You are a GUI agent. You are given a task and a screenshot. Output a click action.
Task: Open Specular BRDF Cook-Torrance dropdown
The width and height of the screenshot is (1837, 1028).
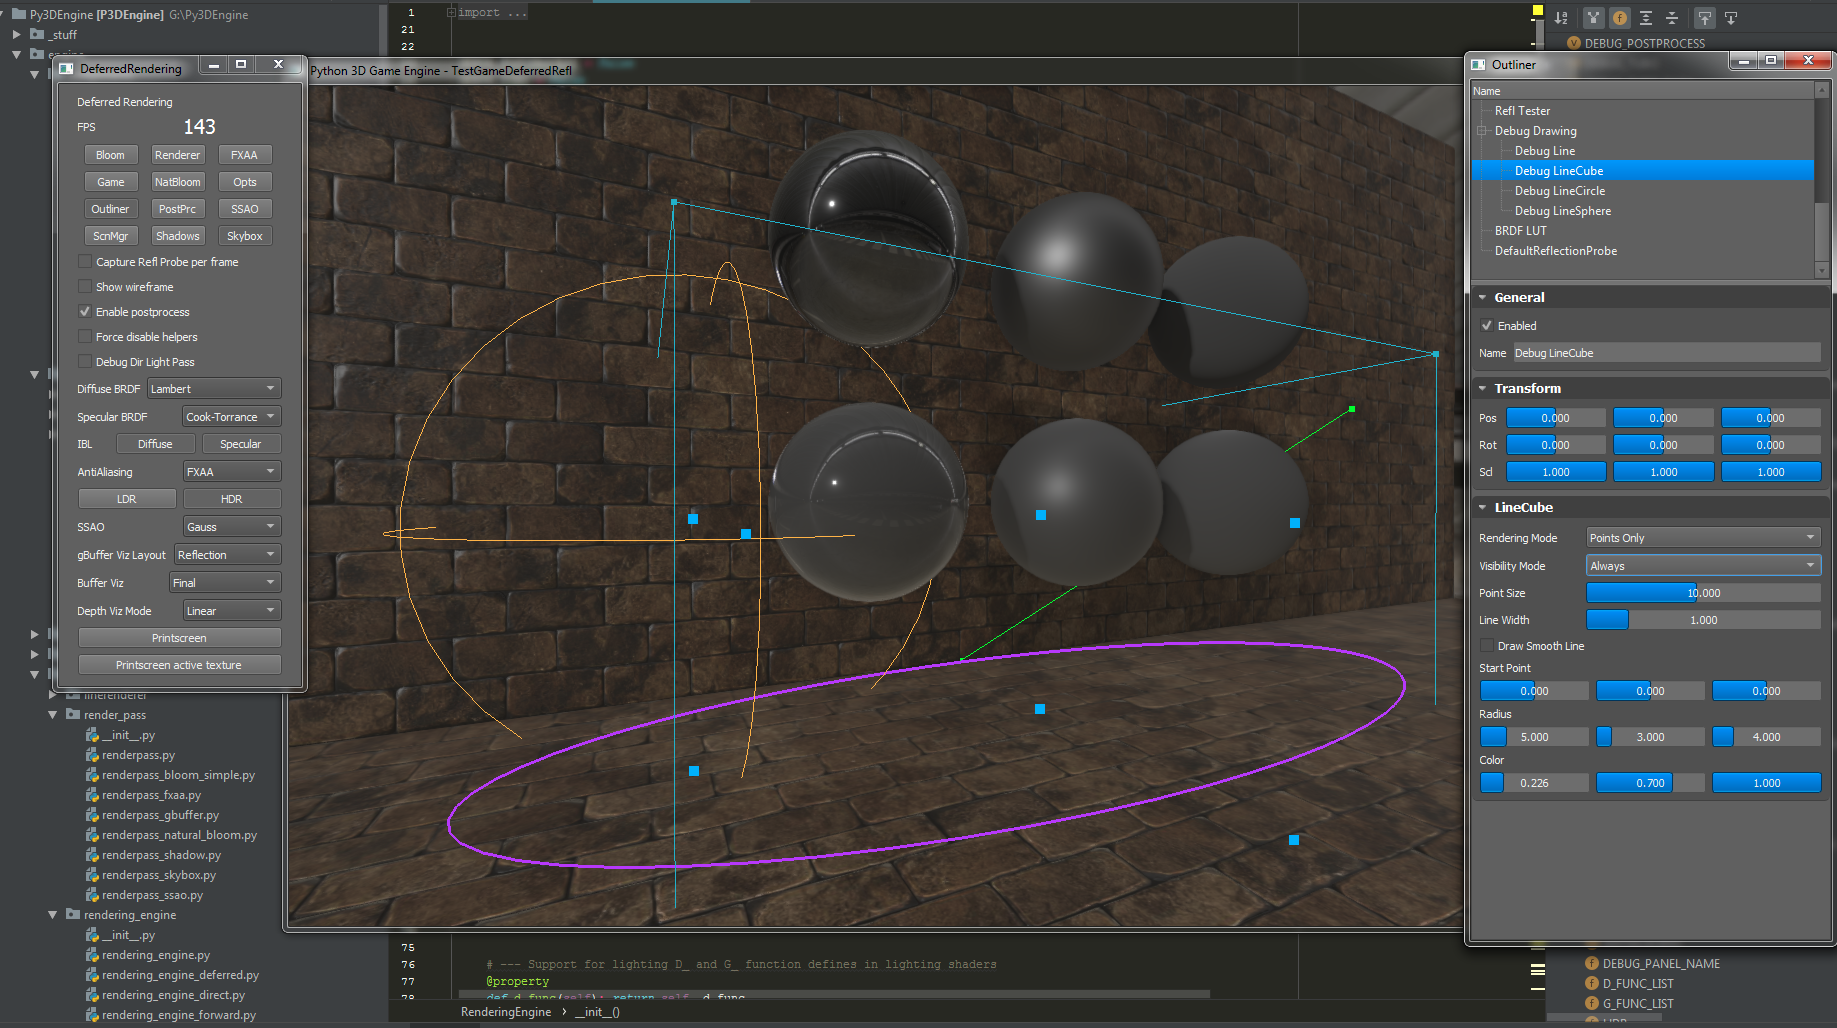(x=231, y=416)
